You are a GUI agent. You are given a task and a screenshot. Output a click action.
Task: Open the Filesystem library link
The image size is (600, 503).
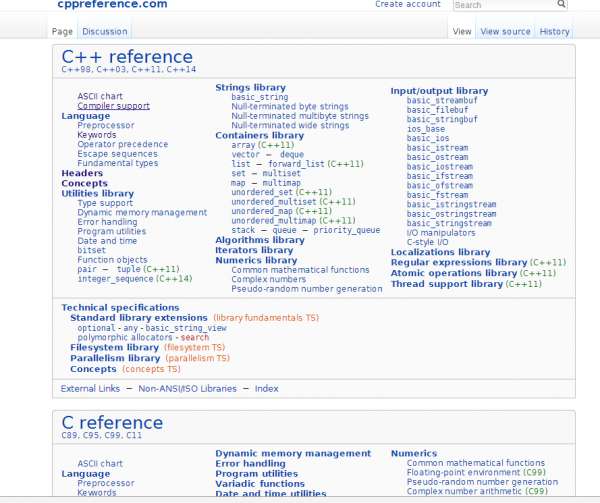114,348
